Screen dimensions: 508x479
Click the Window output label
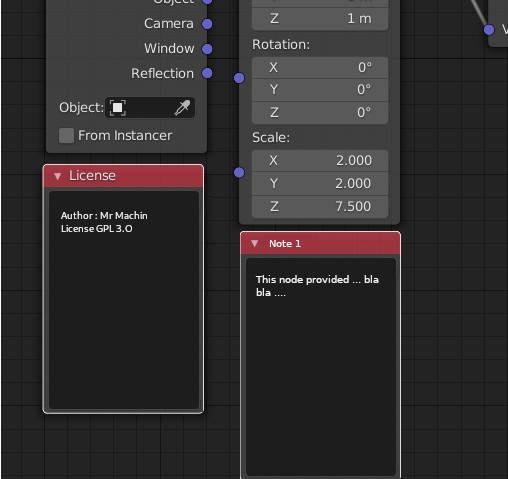[x=169, y=49]
